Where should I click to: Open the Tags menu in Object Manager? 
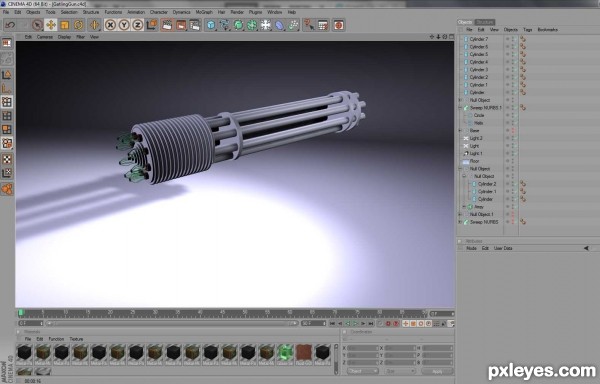click(528, 29)
